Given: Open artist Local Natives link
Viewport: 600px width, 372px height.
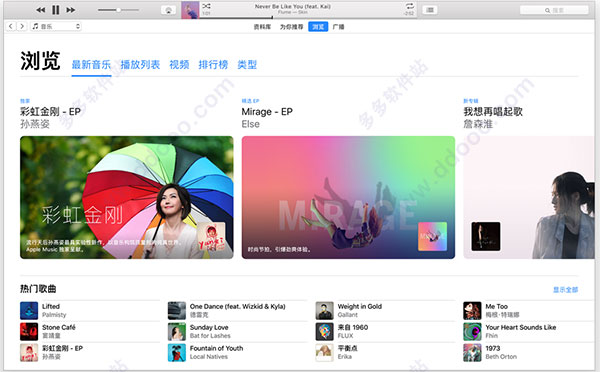Looking at the screenshot, I should (209, 357).
